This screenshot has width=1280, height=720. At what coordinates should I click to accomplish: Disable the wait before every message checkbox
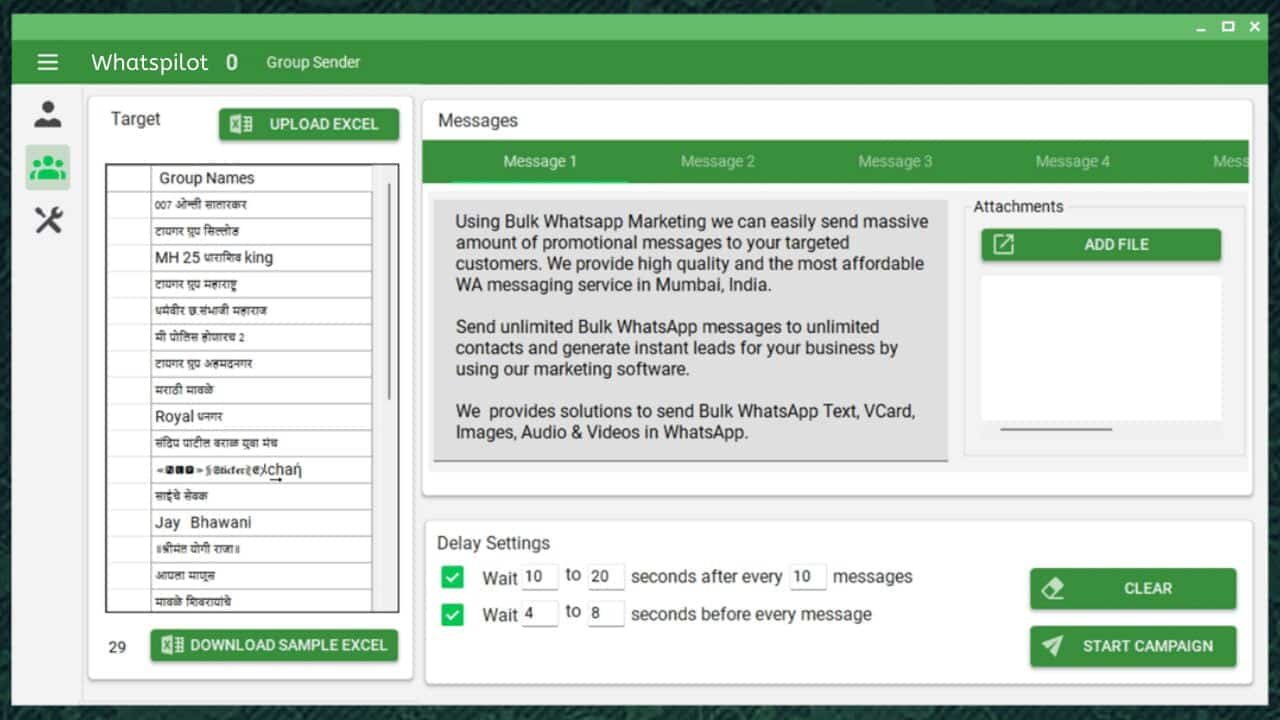coord(453,614)
